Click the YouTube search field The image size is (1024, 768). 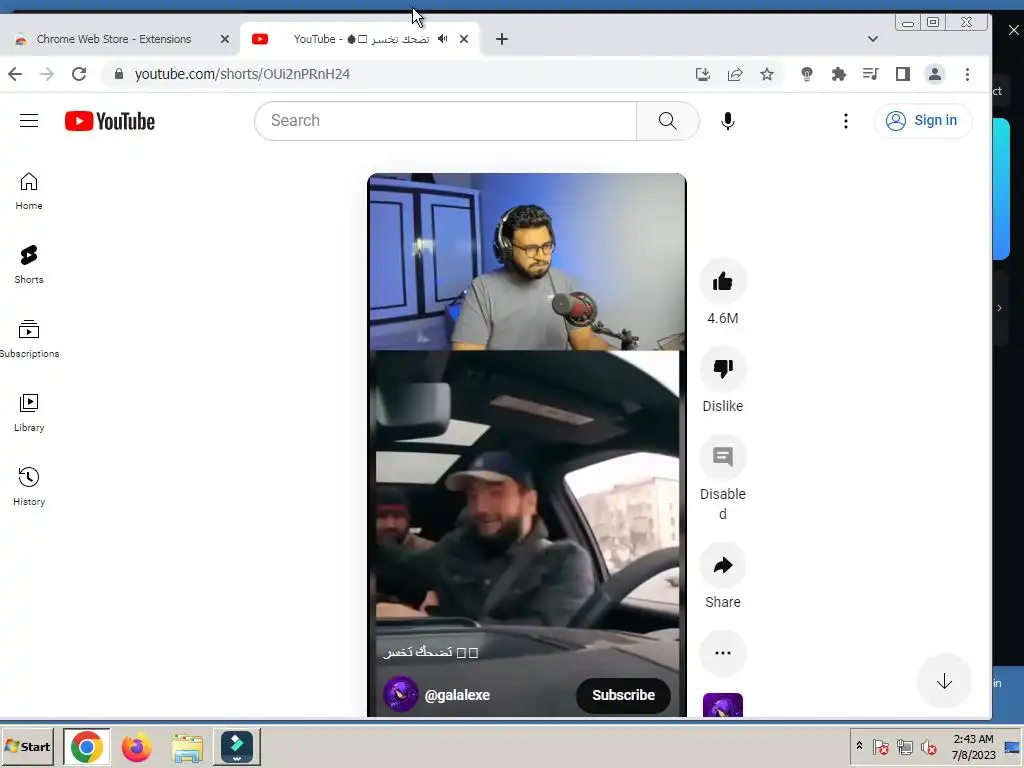[445, 121]
